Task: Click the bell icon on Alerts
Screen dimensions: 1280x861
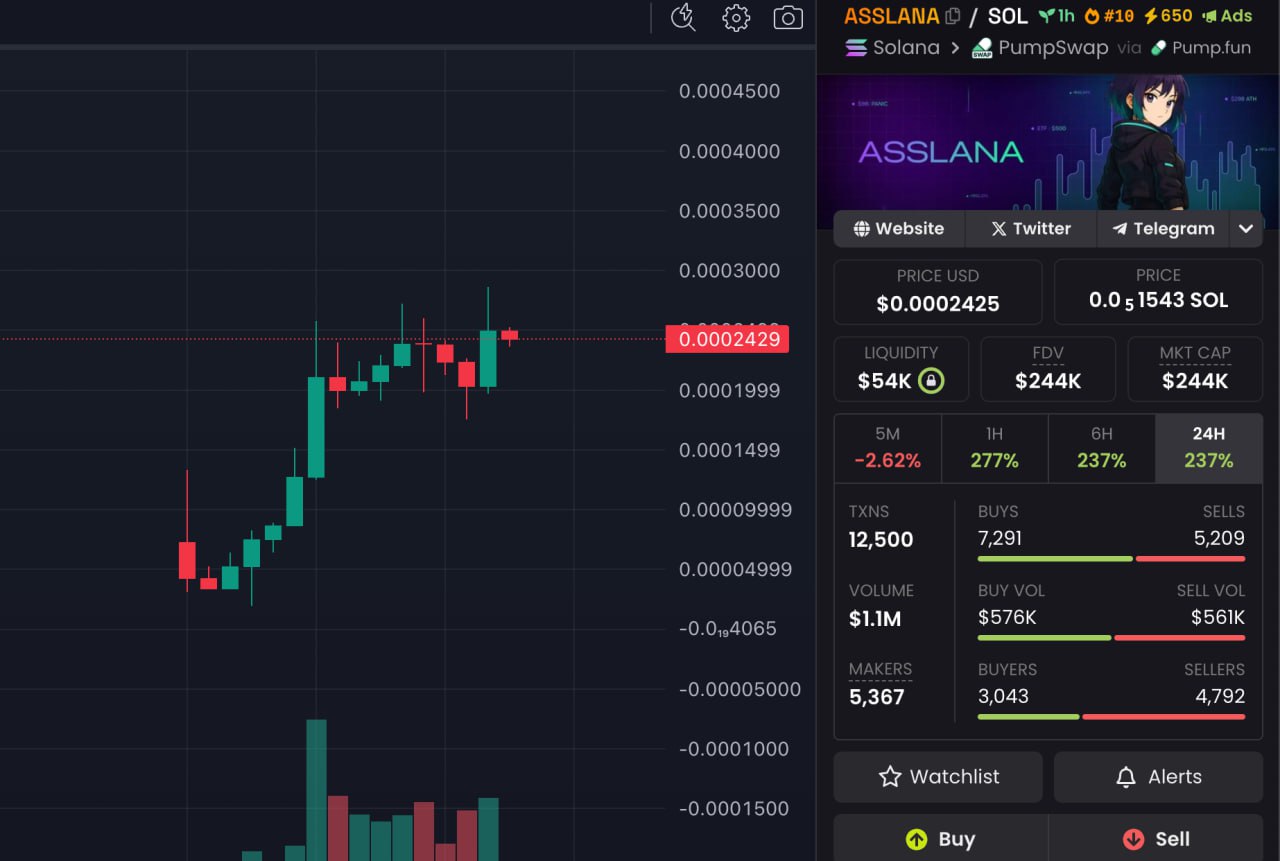Action: pos(1126,777)
